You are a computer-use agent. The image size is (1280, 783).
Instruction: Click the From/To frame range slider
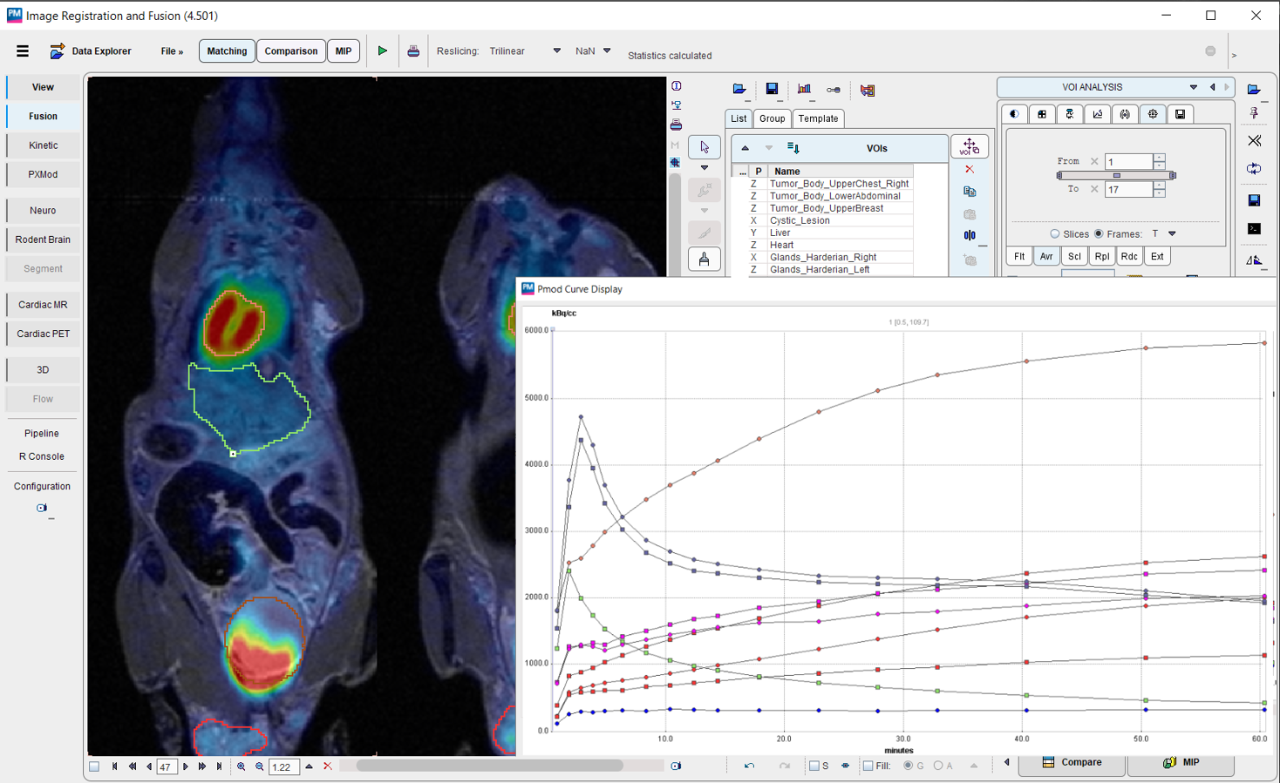tap(1116, 175)
